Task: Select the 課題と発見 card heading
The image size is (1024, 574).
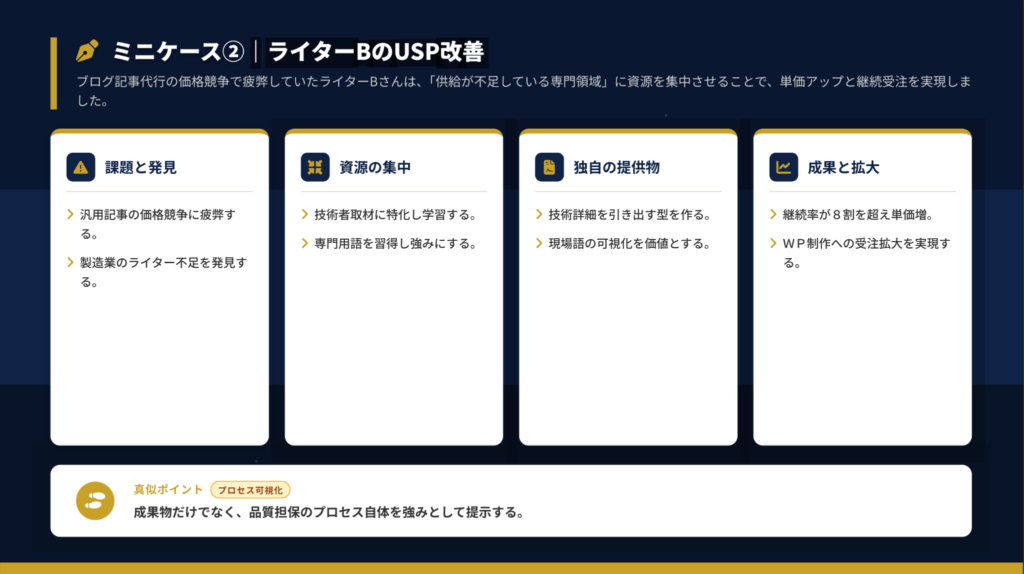Action: [141, 167]
